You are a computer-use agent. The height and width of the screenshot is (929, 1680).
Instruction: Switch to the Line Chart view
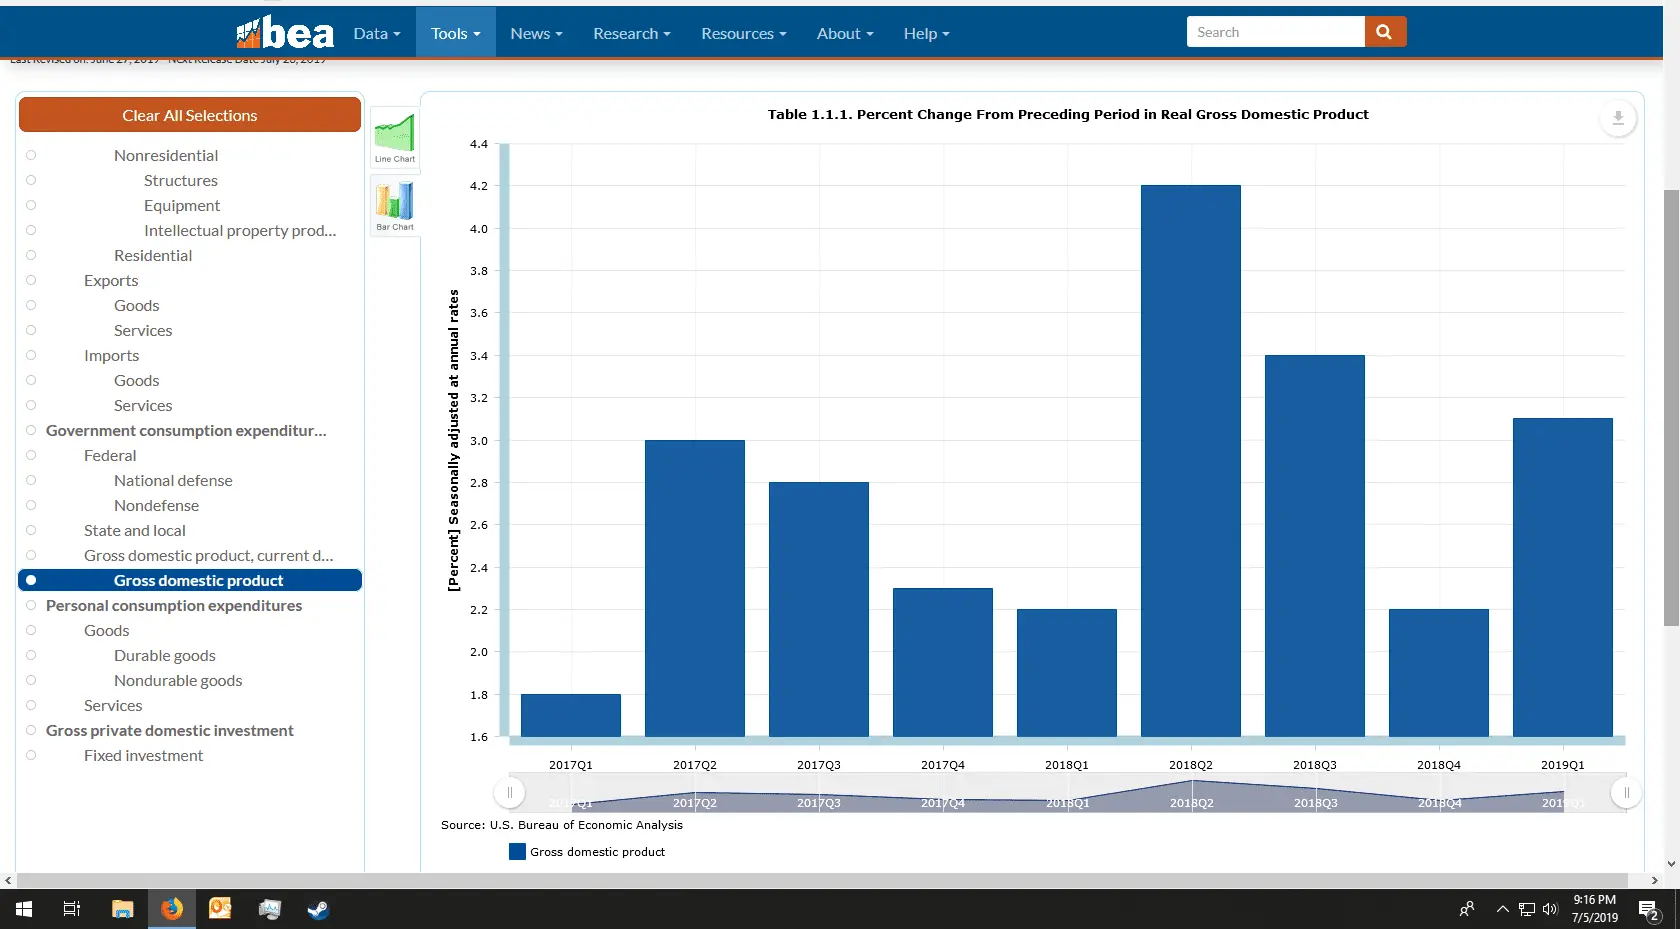(x=394, y=138)
